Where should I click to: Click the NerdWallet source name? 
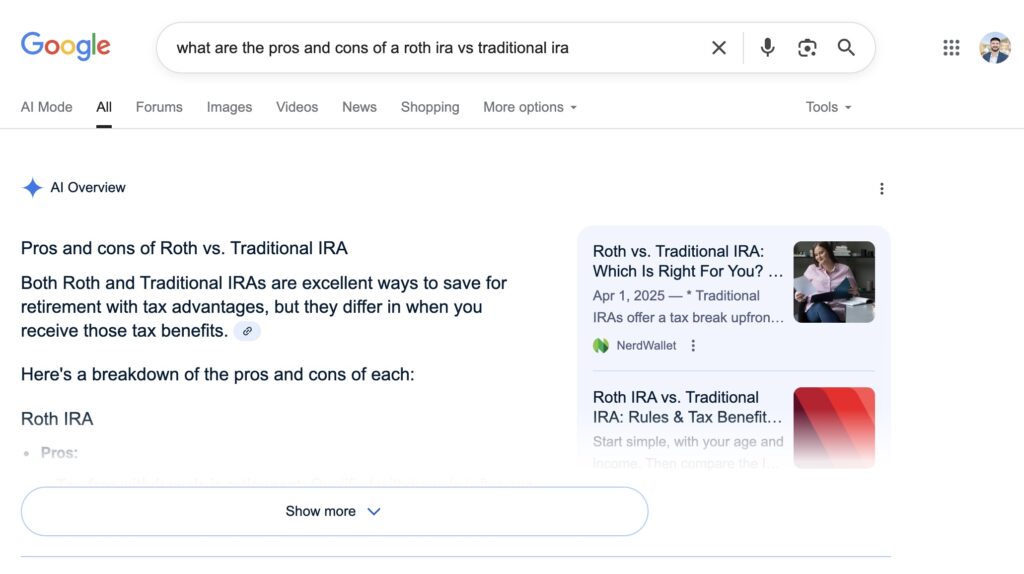tap(646, 345)
